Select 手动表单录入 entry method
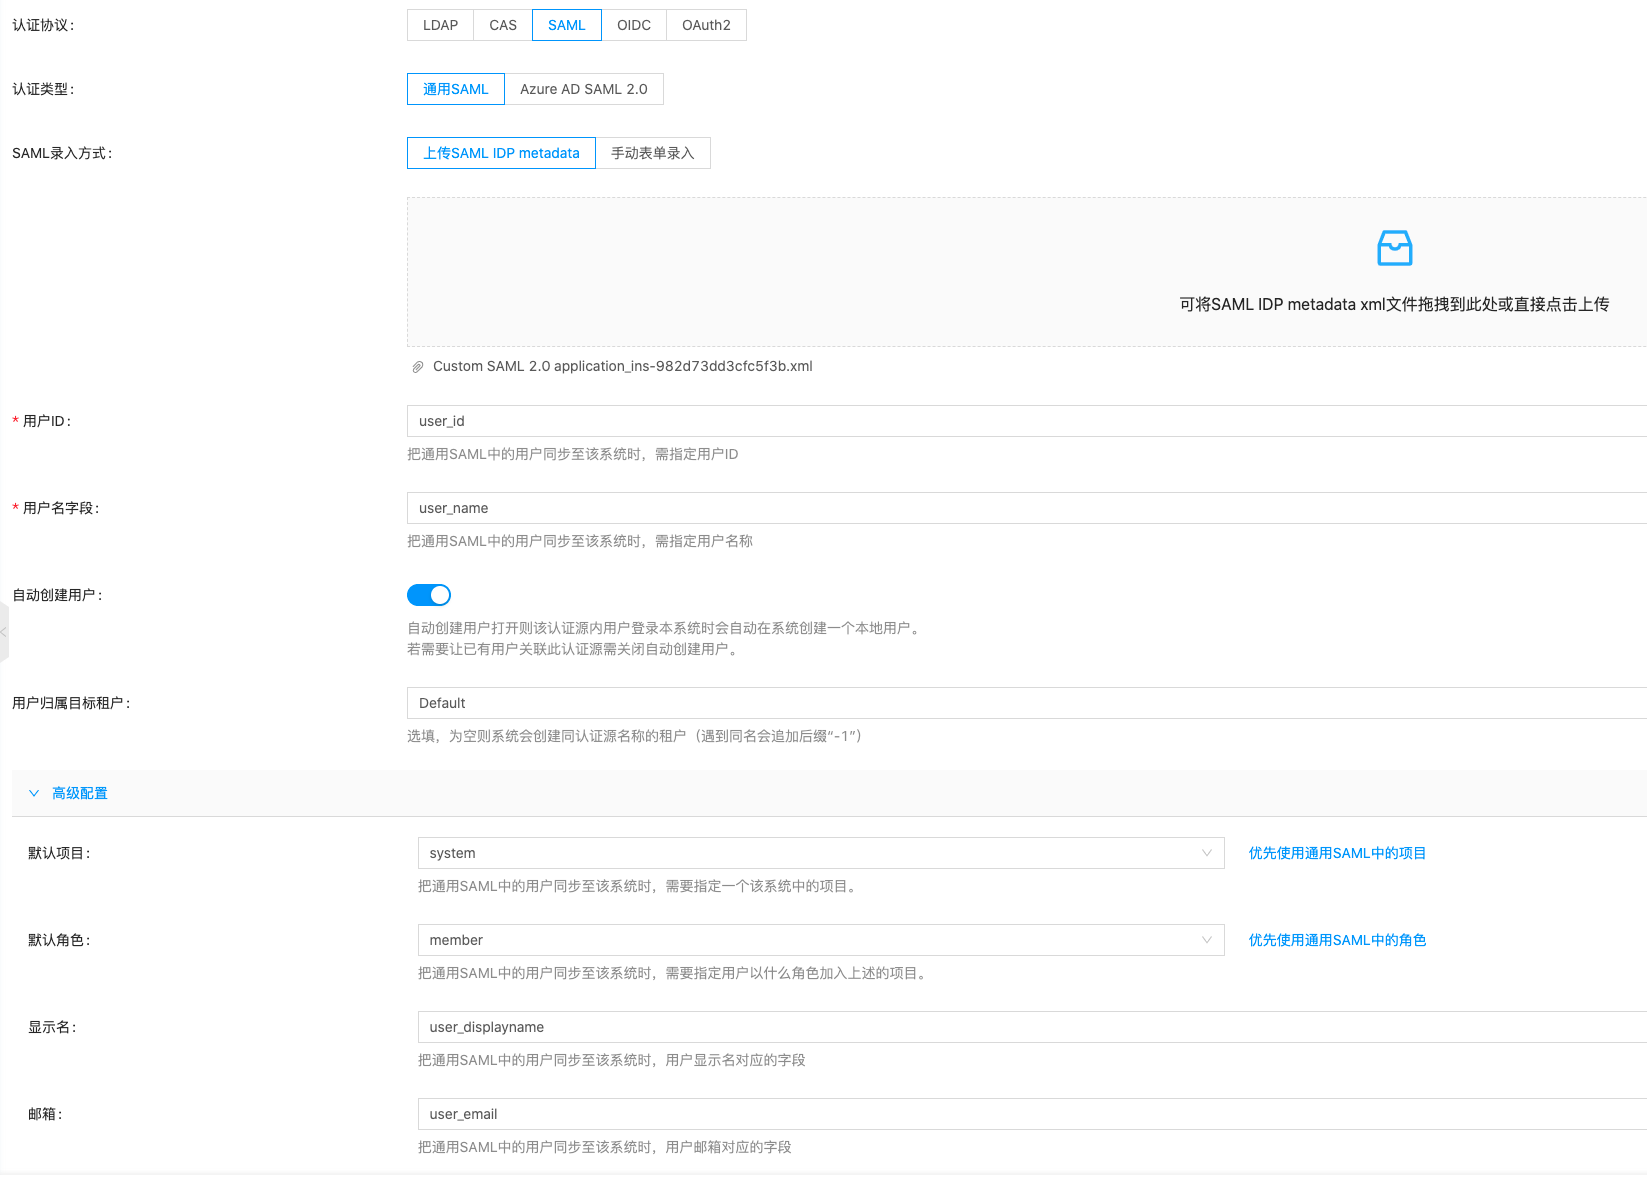Image resolution: width=1647 pixels, height=1178 pixels. 652,153
